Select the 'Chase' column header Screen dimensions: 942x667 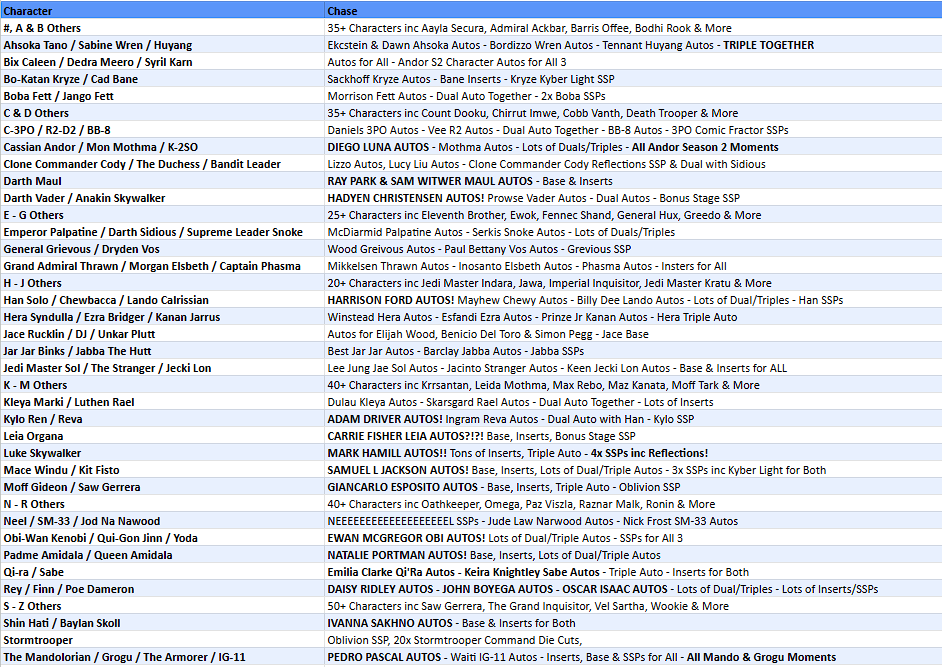point(633,11)
